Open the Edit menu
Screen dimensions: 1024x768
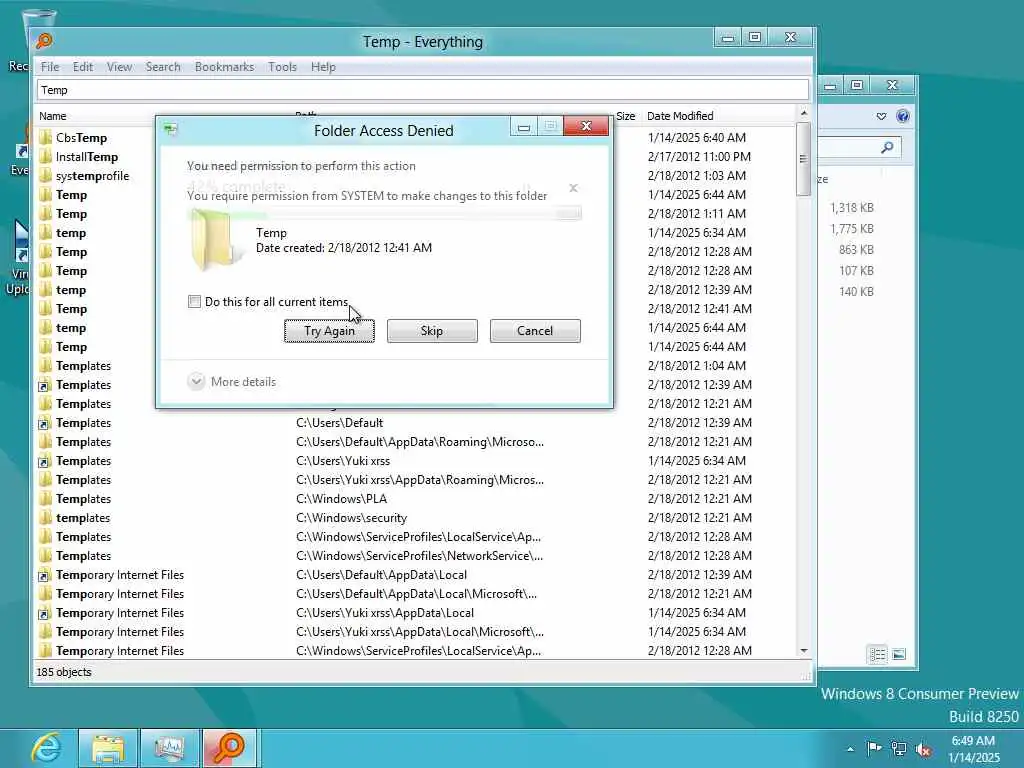tap(82, 67)
